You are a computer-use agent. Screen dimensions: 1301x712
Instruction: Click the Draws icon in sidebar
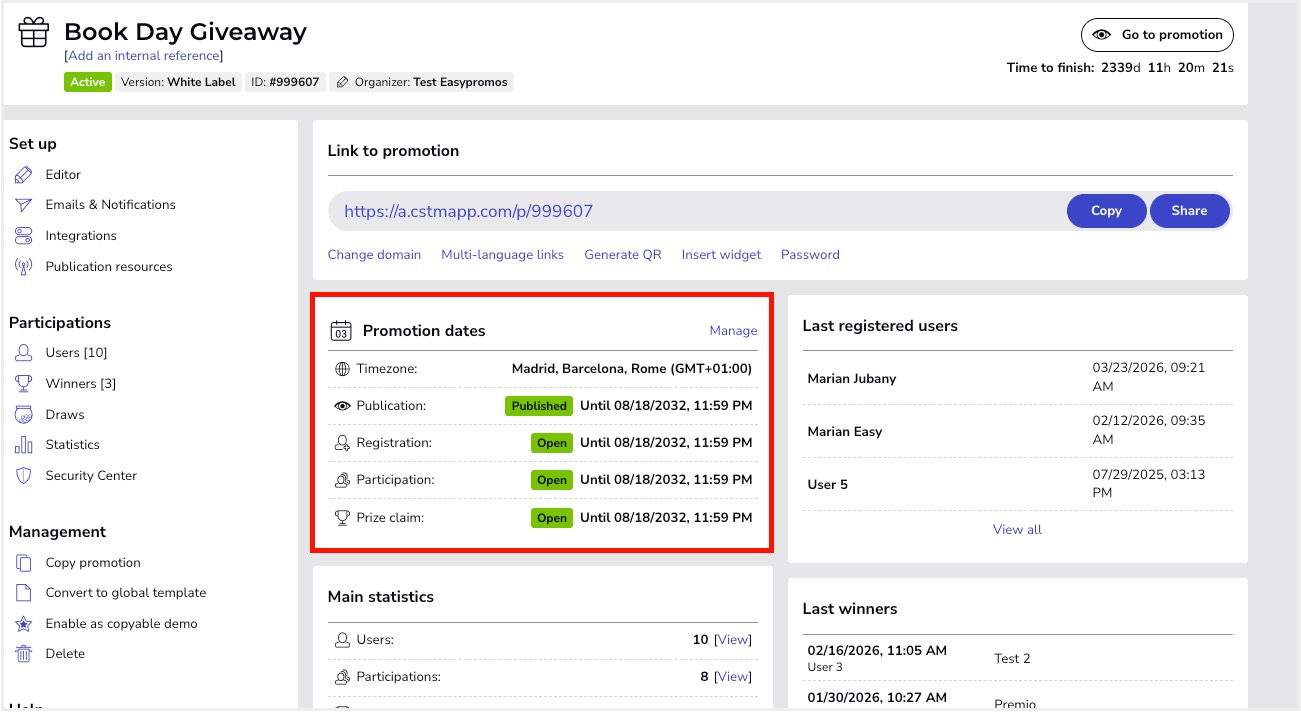coord(24,415)
